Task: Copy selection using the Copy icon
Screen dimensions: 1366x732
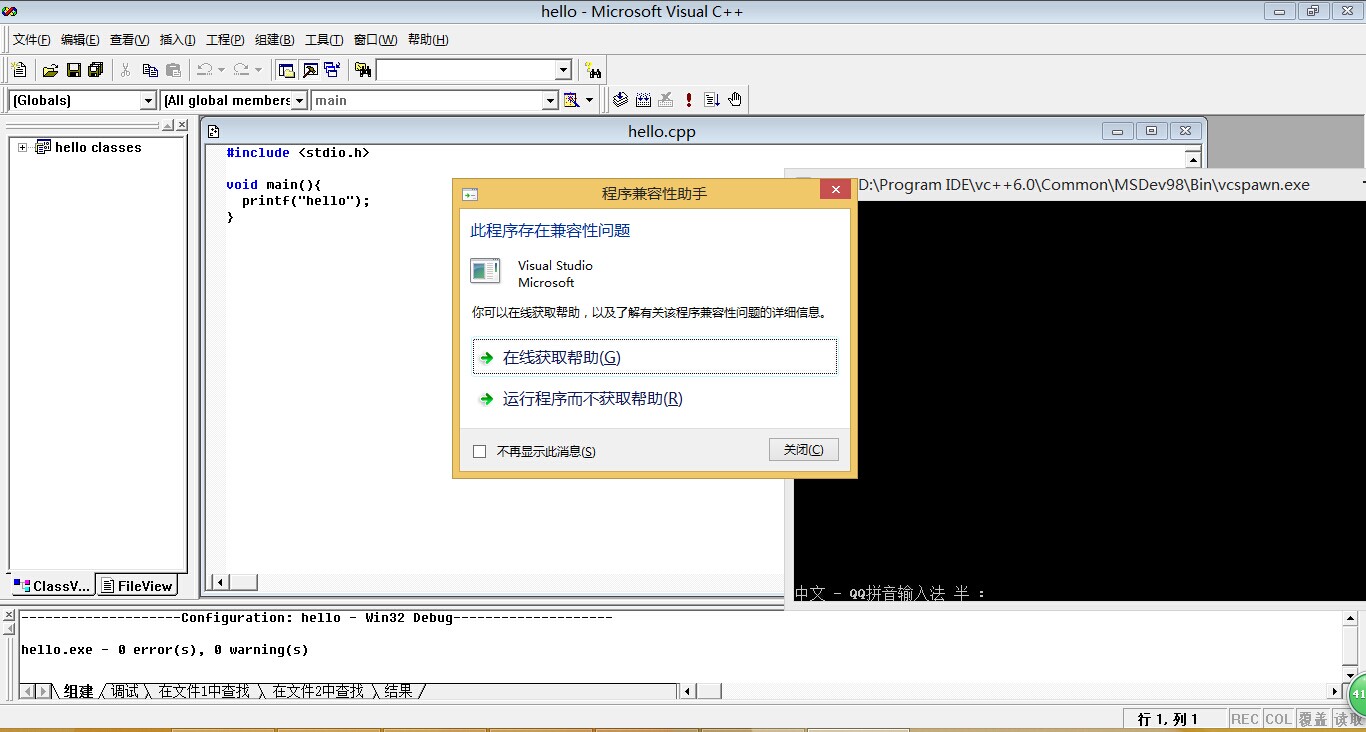Action: click(150, 70)
